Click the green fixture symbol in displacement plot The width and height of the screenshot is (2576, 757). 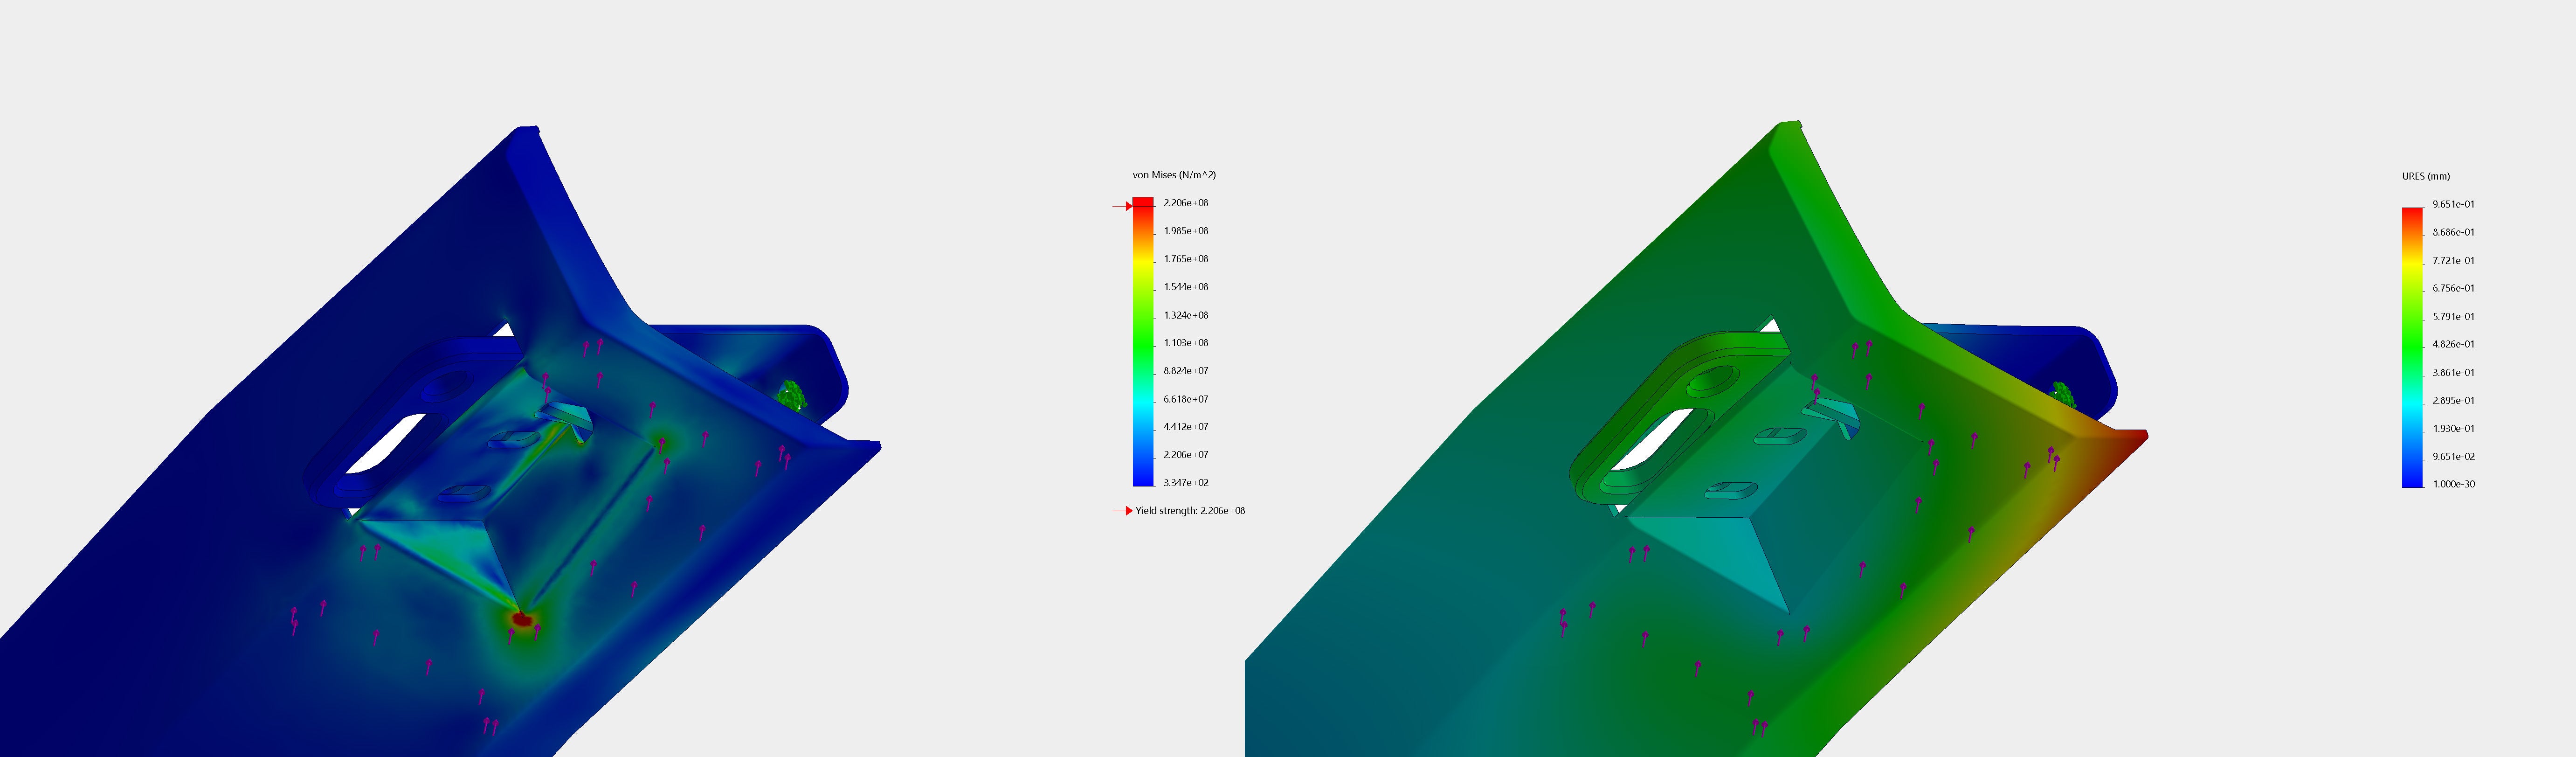(2062, 394)
